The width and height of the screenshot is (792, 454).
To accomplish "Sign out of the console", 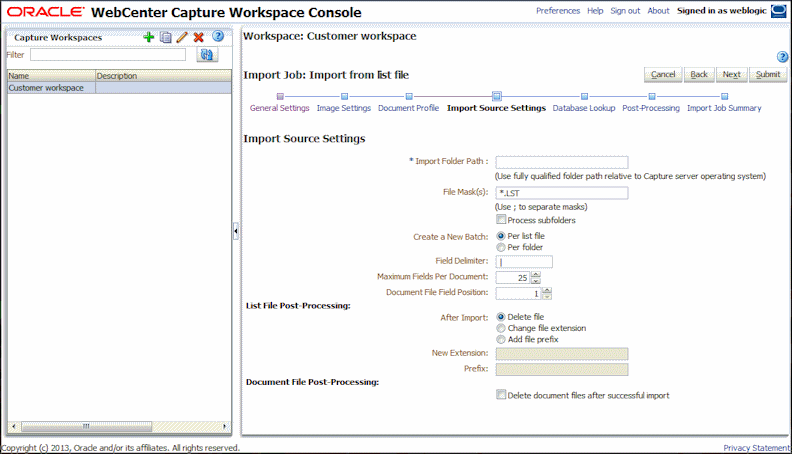I will 625,11.
